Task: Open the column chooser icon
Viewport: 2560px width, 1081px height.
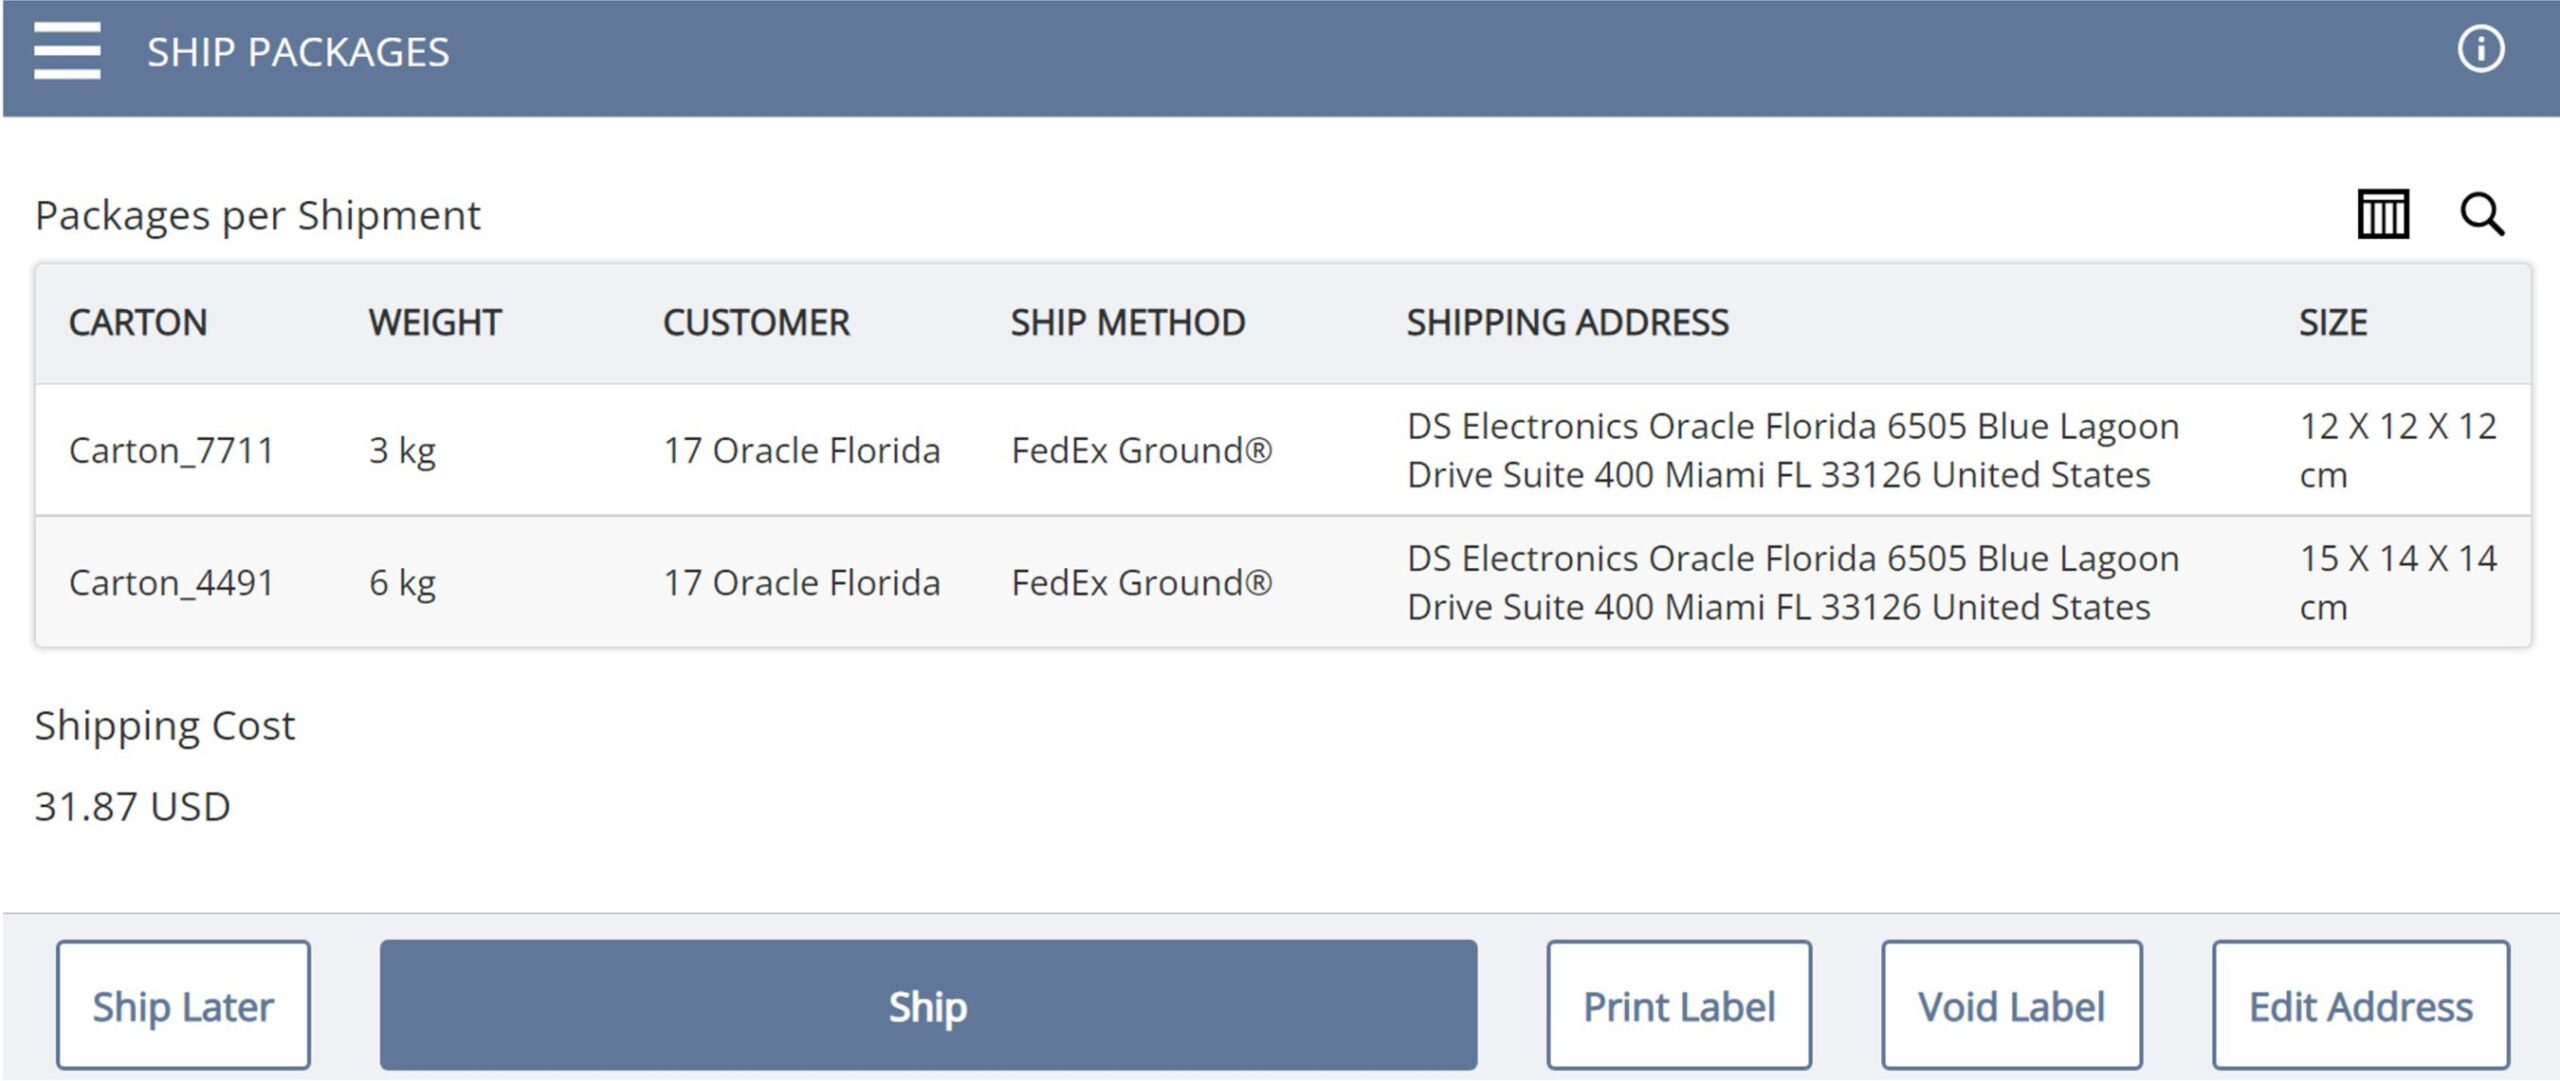Action: point(2383,214)
